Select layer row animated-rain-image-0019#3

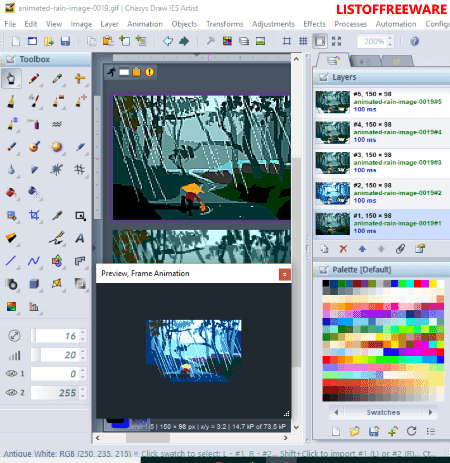[x=381, y=163]
